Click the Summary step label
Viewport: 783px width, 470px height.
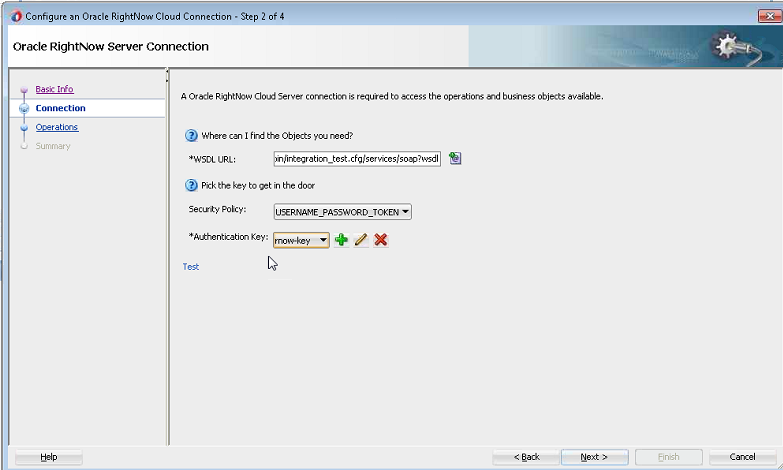(53, 146)
